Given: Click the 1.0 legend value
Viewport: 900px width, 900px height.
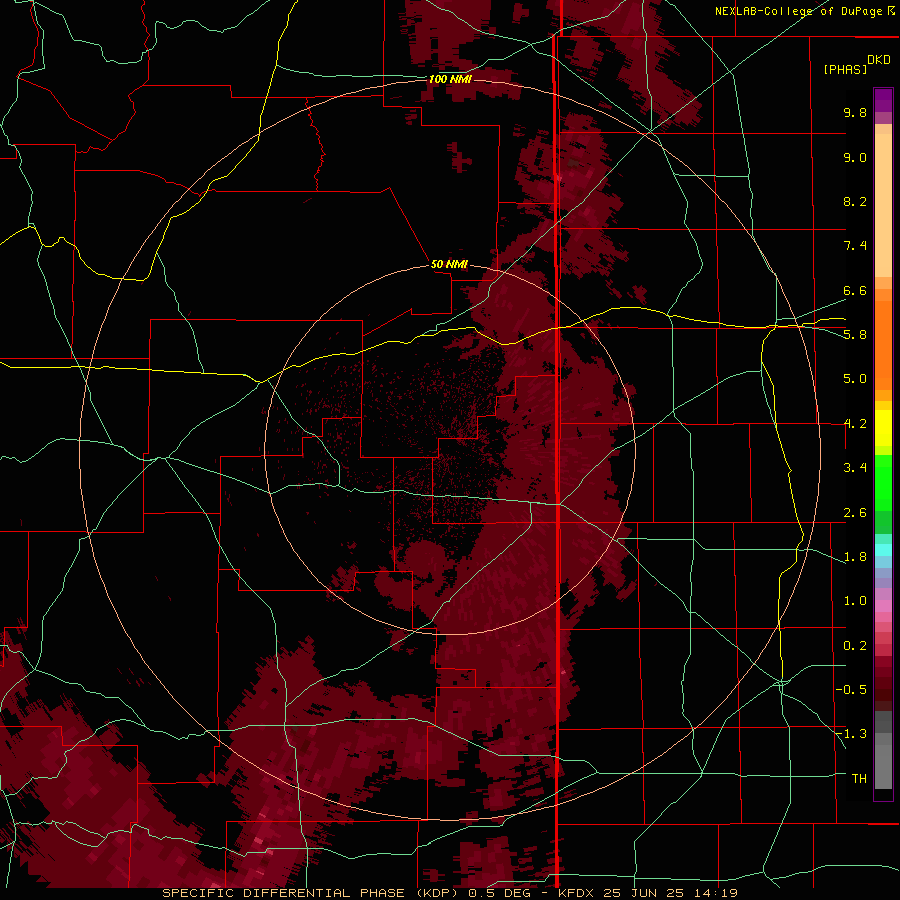Looking at the screenshot, I should click(855, 601).
